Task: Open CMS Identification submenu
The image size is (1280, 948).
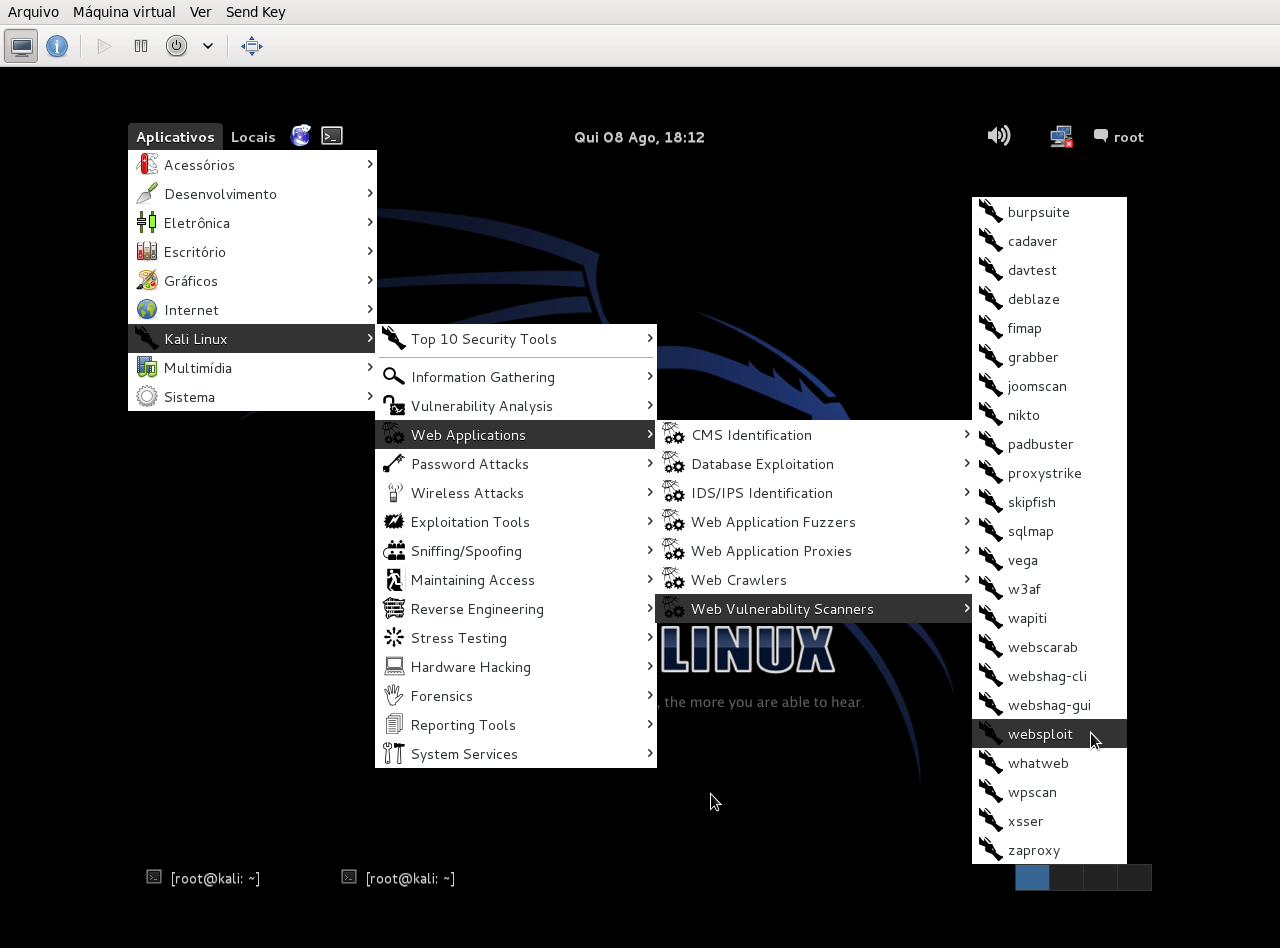Action: (814, 435)
